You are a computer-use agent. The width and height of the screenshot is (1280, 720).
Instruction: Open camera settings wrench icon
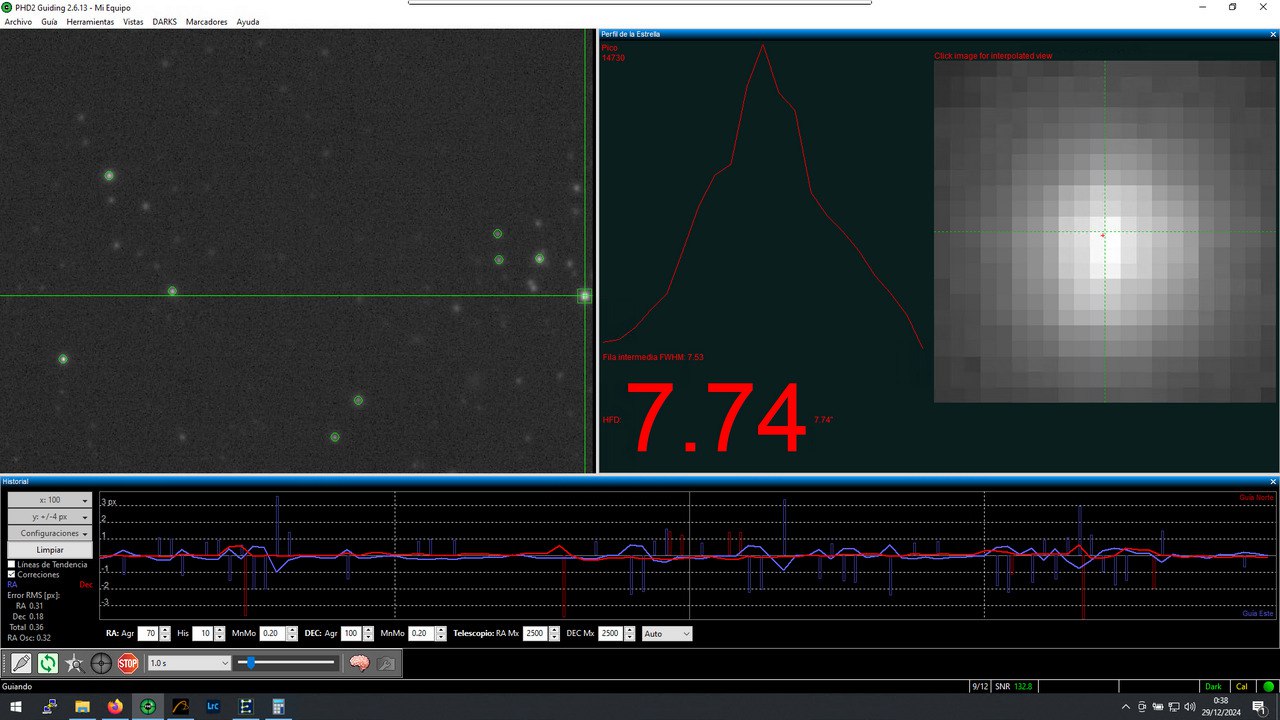coord(386,663)
